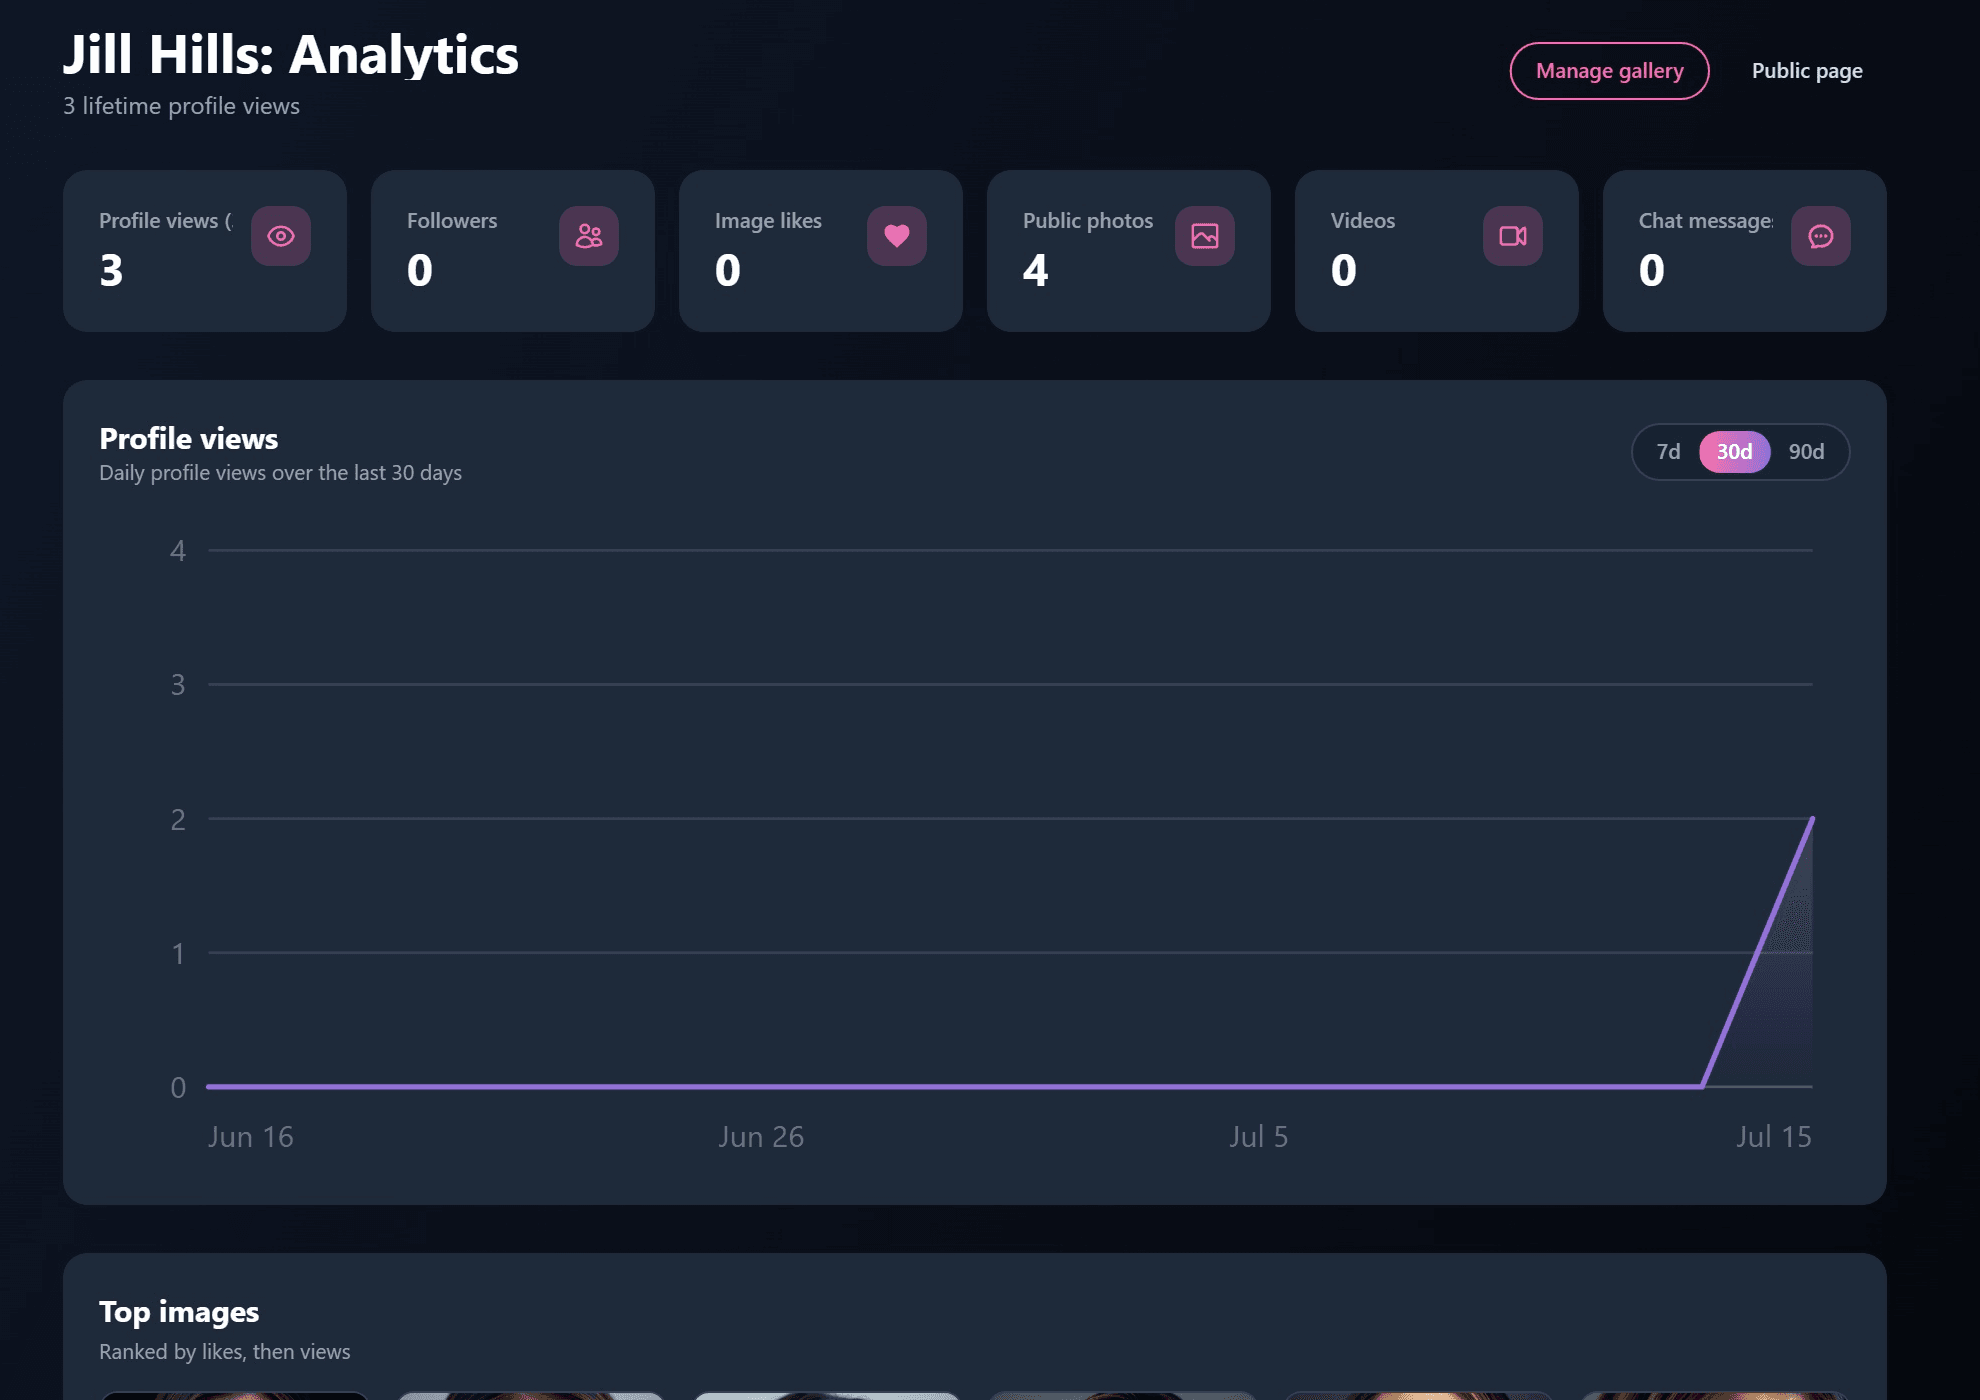Click the eye icon on Profile views card
The width and height of the screenshot is (1980, 1400).
[281, 236]
